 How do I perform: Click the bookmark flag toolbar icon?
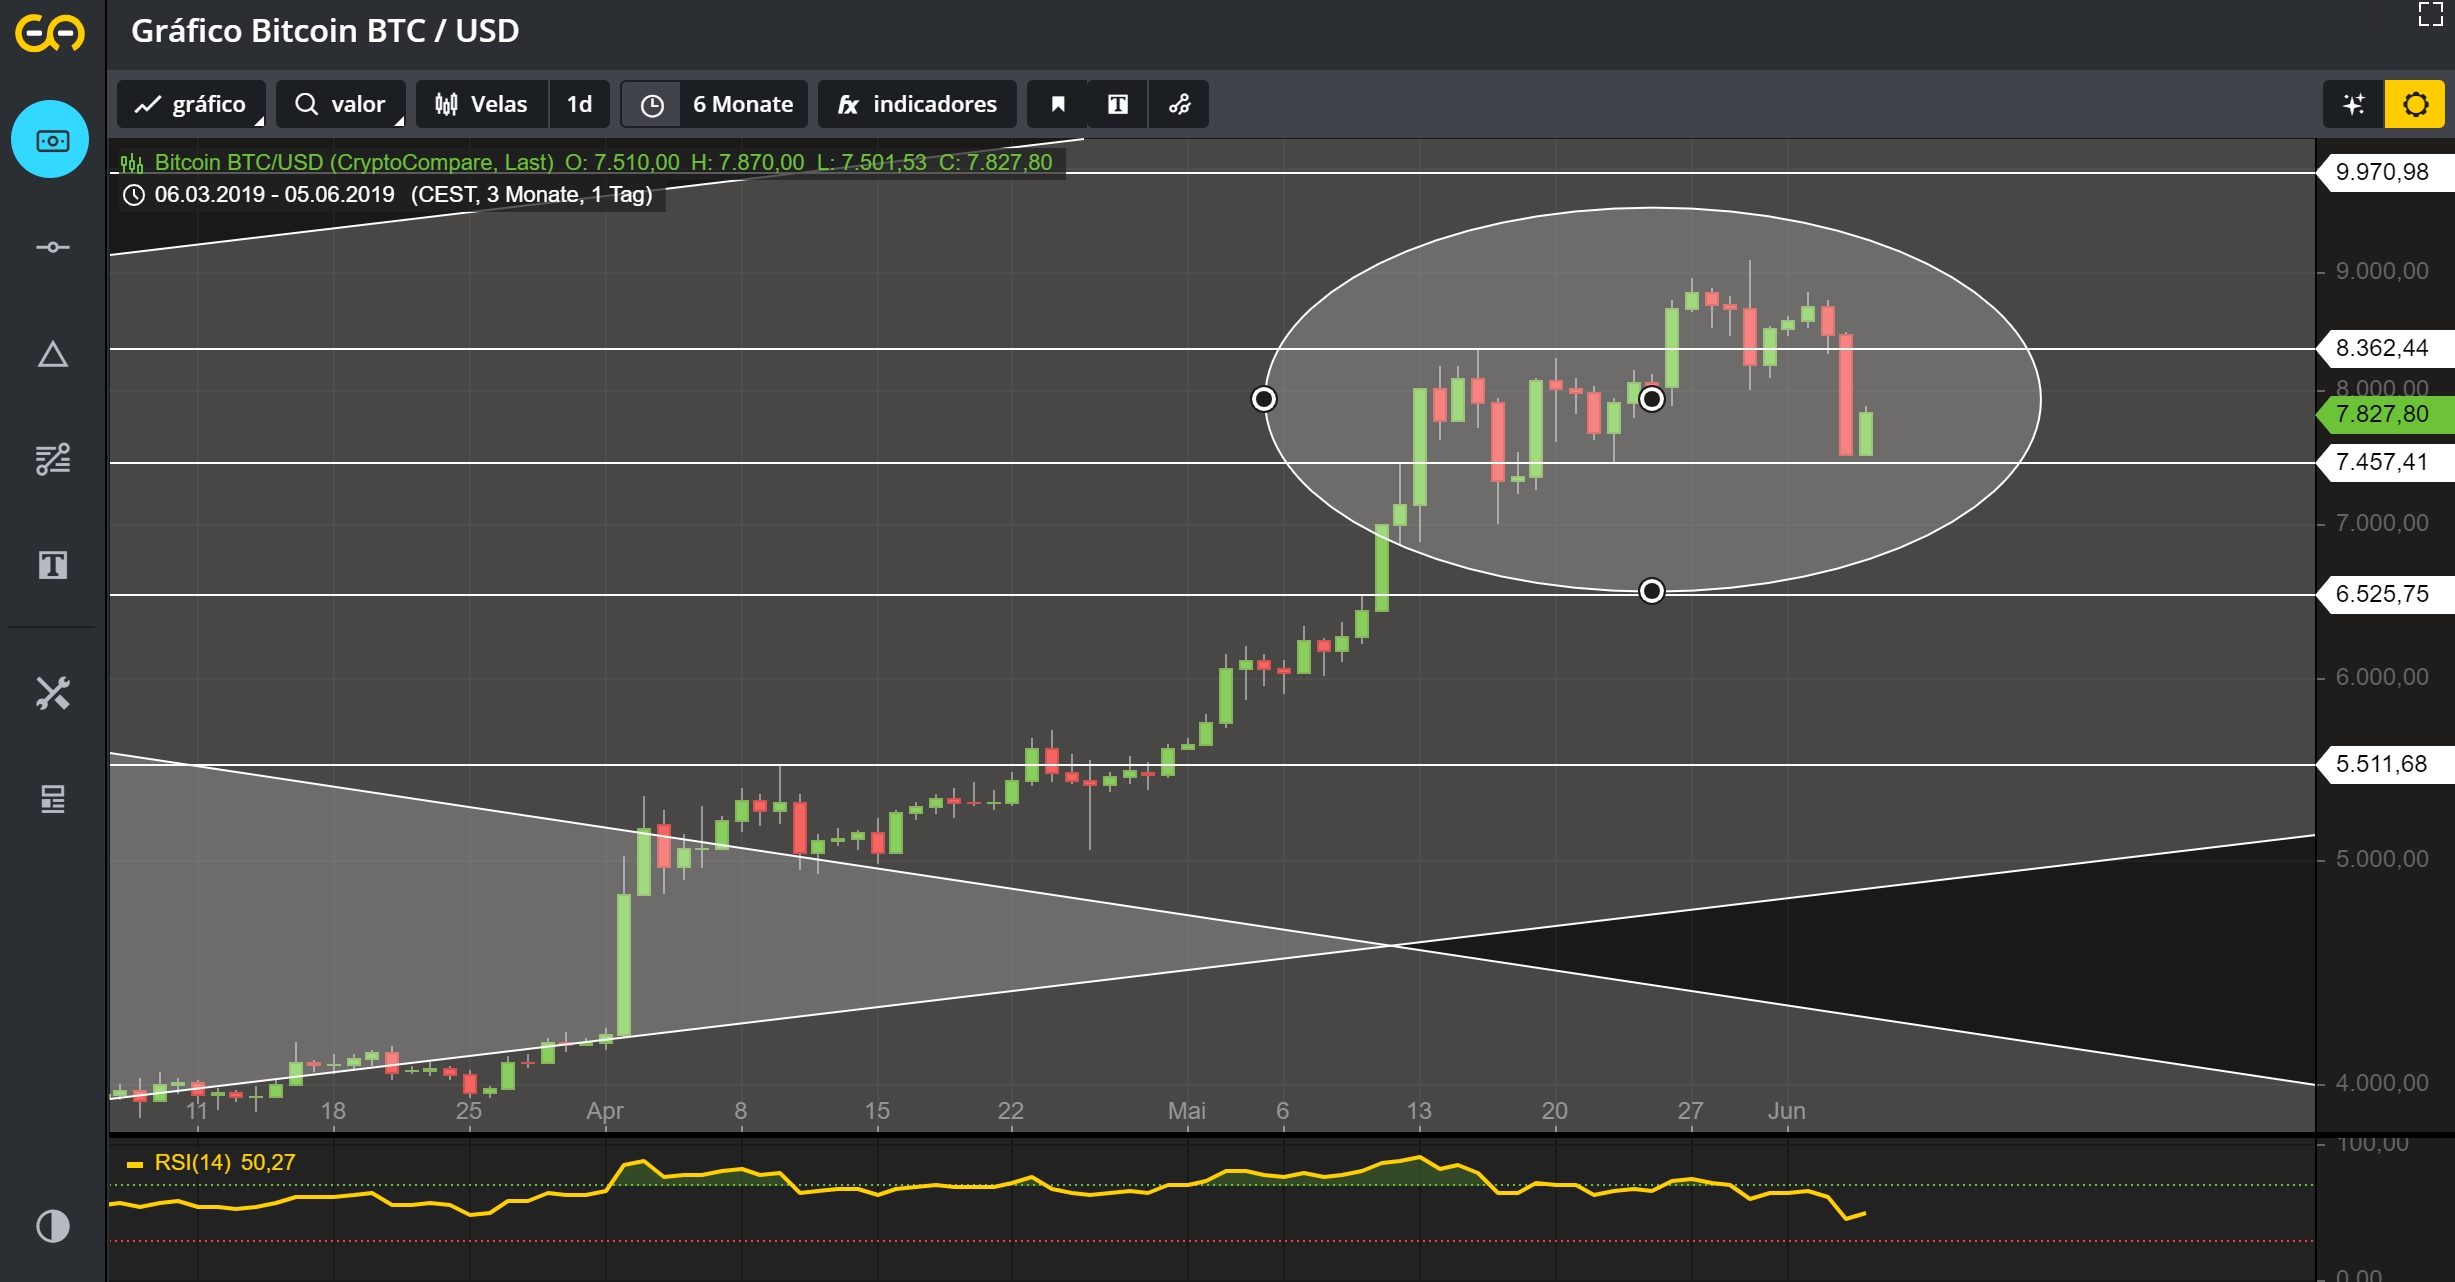[1058, 104]
